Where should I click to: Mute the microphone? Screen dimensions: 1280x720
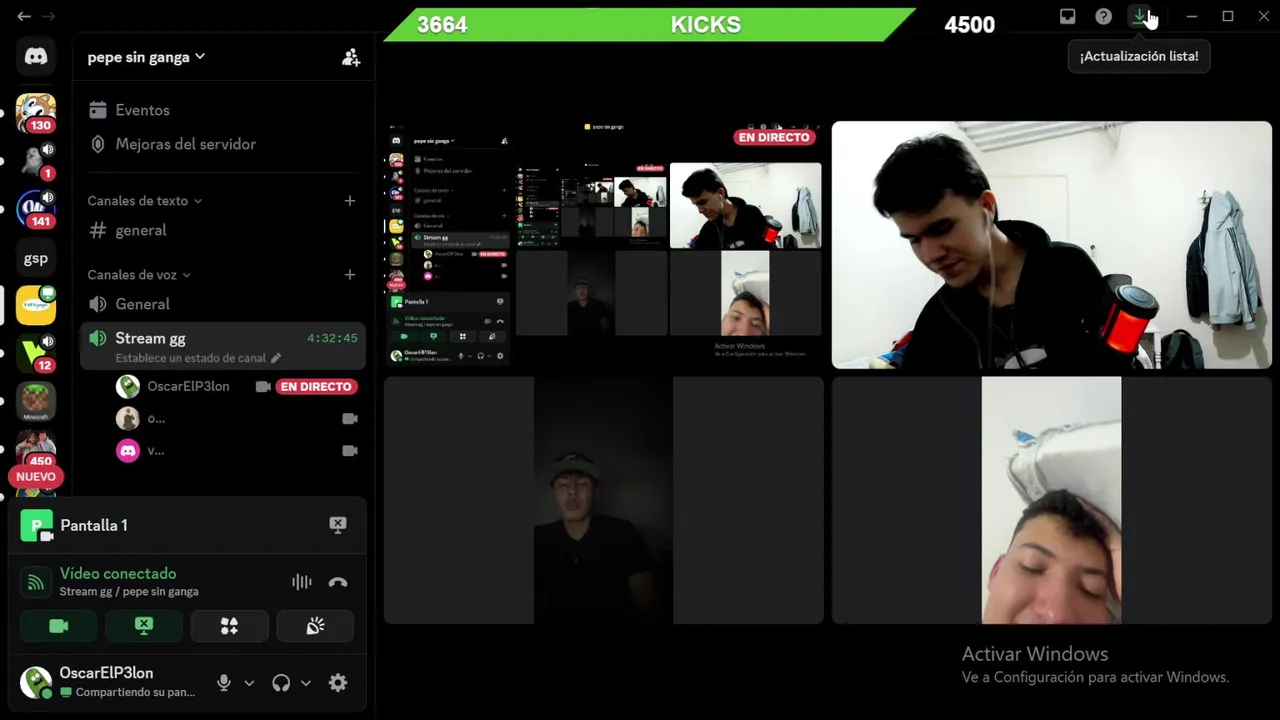224,683
